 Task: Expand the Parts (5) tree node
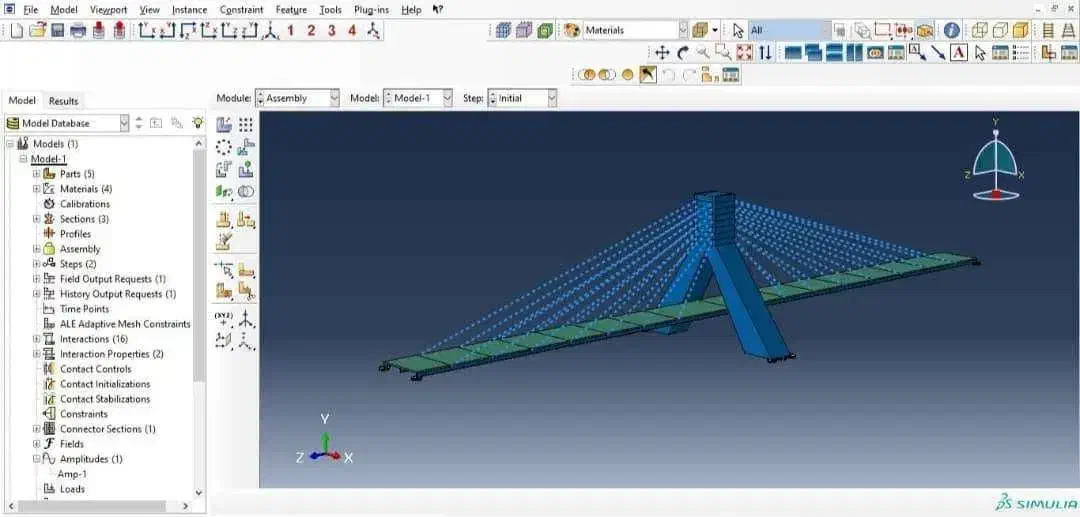coord(36,174)
